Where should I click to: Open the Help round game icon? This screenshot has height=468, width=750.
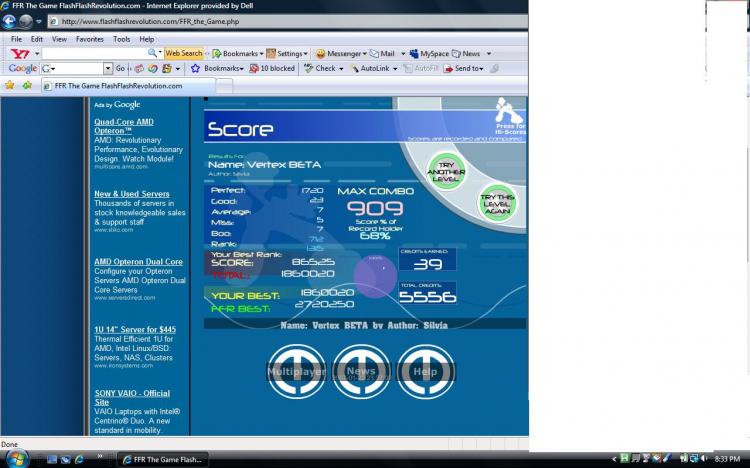click(x=425, y=371)
